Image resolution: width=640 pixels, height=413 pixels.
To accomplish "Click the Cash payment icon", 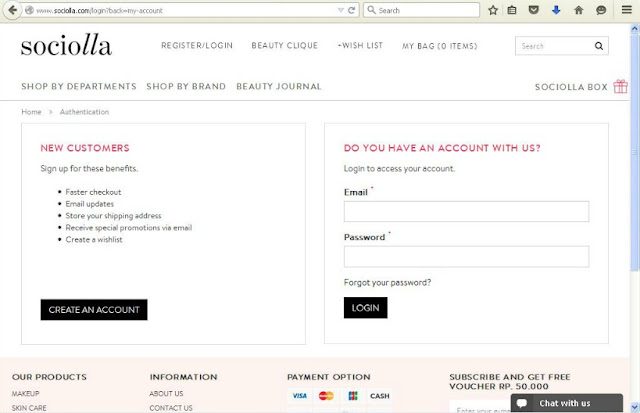I will coord(380,395).
